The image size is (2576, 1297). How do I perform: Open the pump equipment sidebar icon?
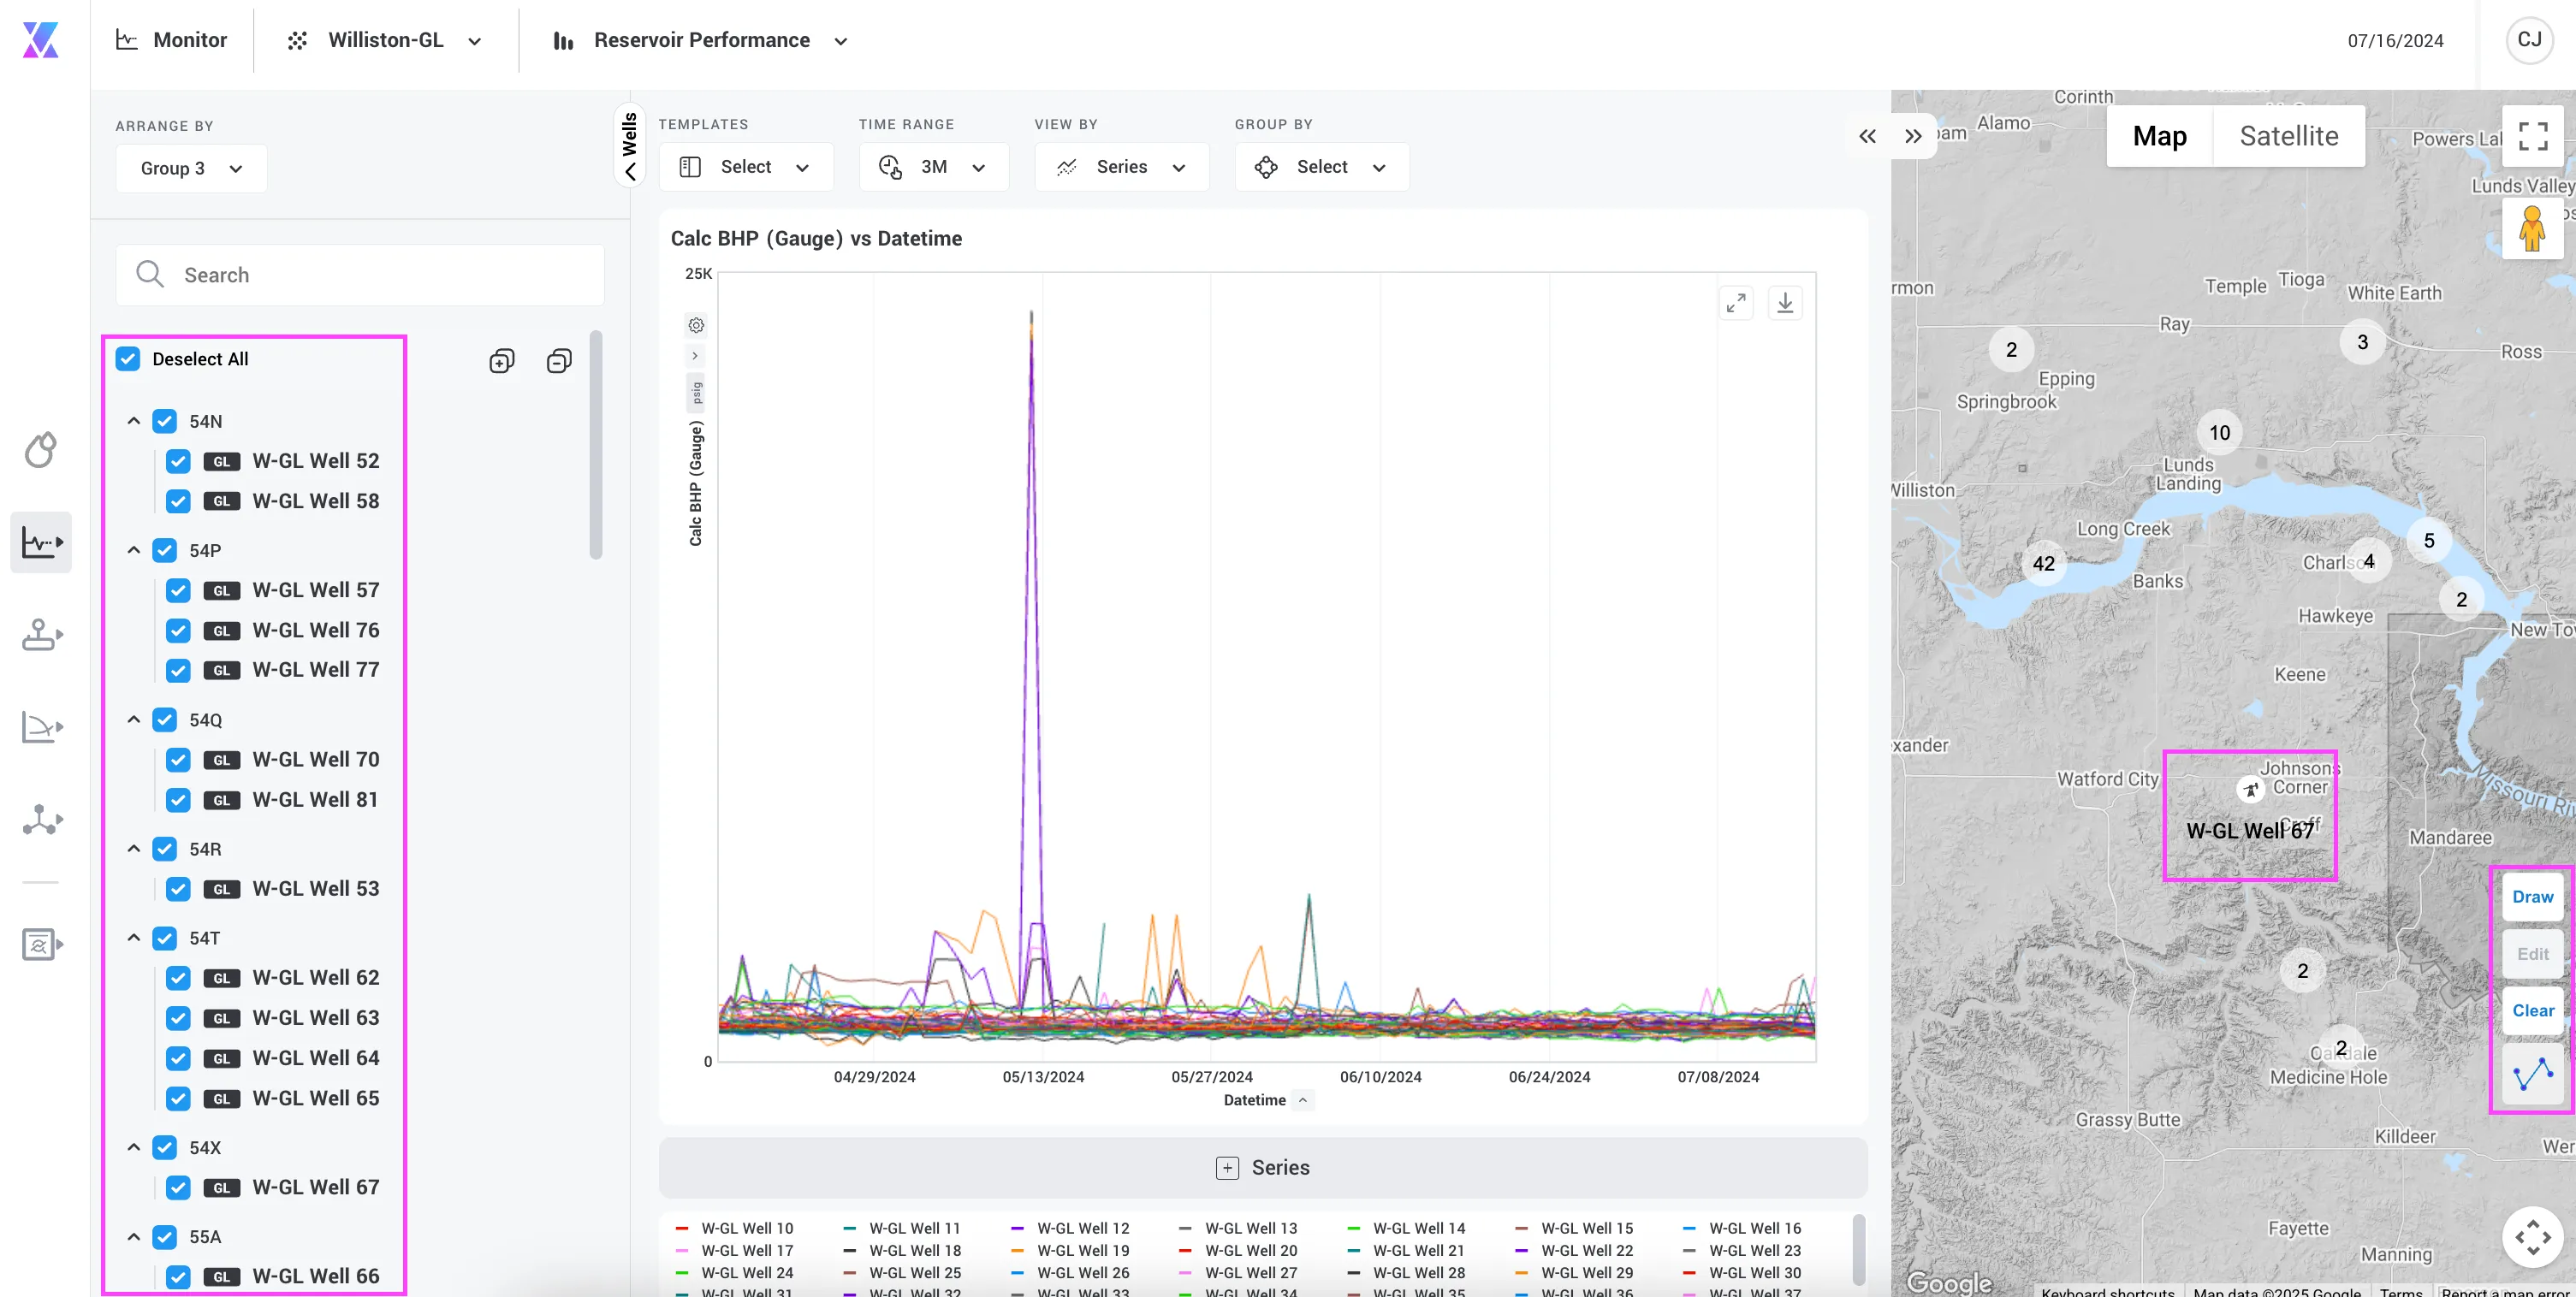point(41,634)
